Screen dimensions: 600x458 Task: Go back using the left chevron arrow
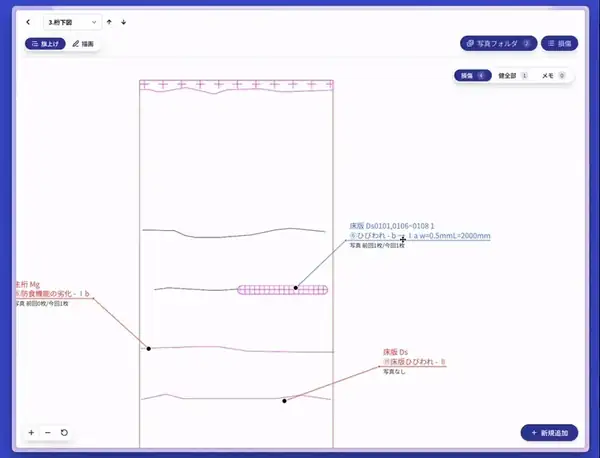point(28,22)
